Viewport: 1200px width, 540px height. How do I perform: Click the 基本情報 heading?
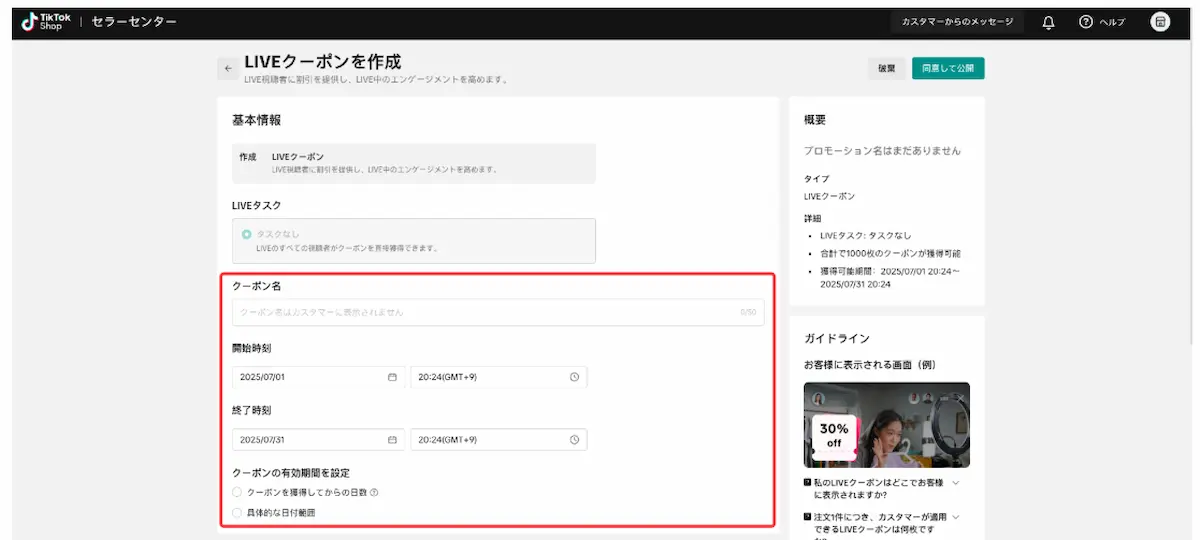point(256,120)
